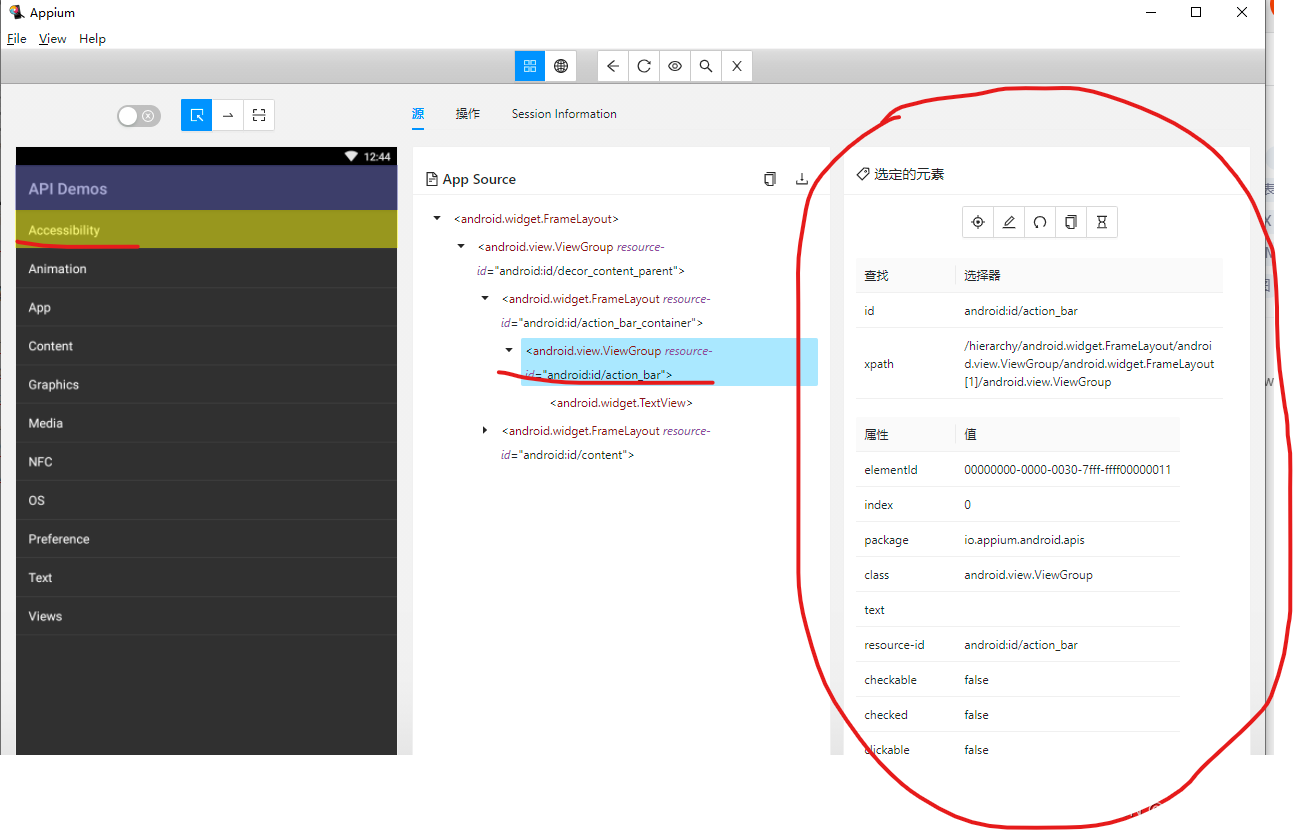The image size is (1293, 830).
Task: Copy selected element attributes icon
Action: pos(1071,222)
